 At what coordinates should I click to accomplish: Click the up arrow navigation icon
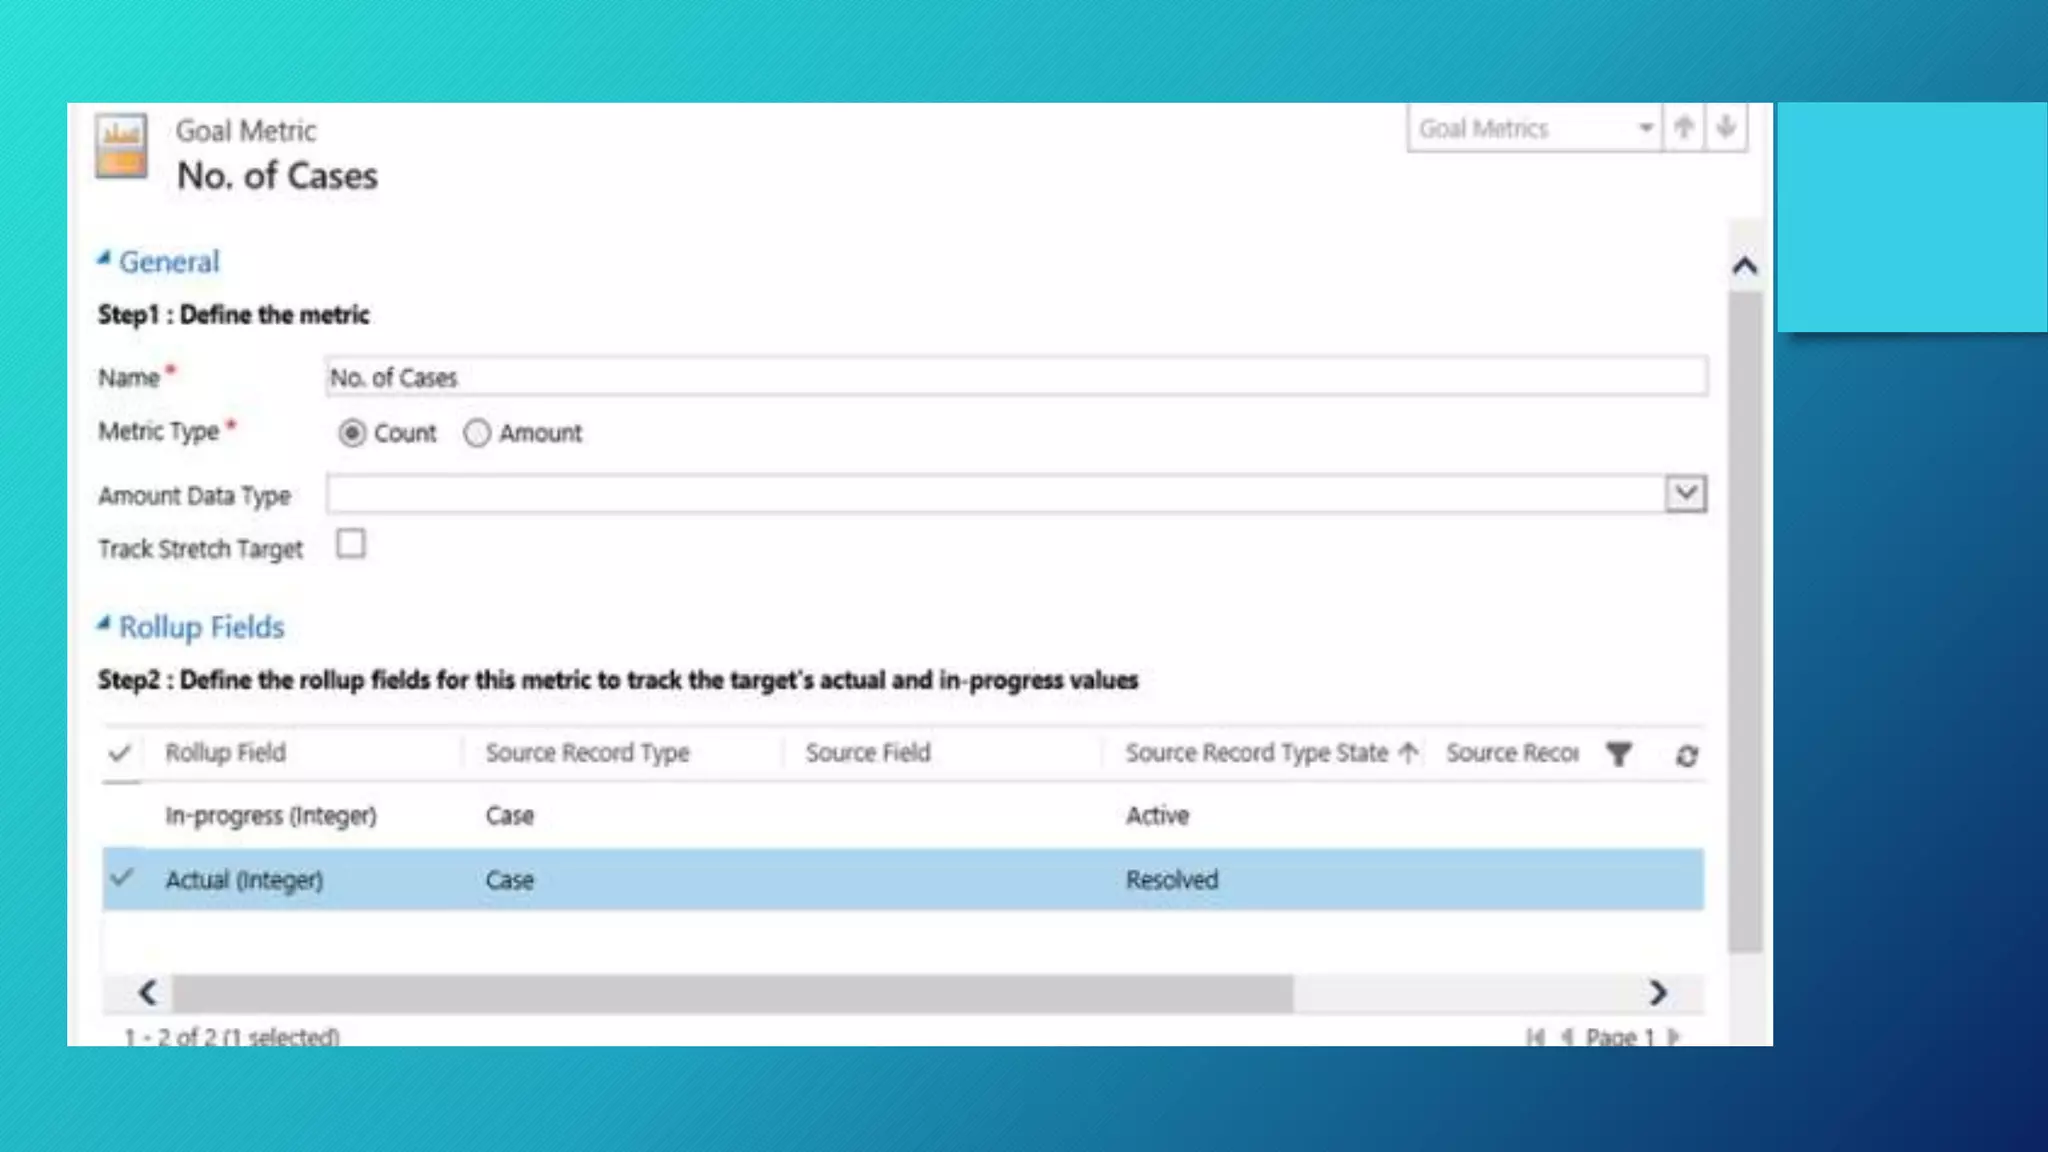pyautogui.click(x=1684, y=128)
